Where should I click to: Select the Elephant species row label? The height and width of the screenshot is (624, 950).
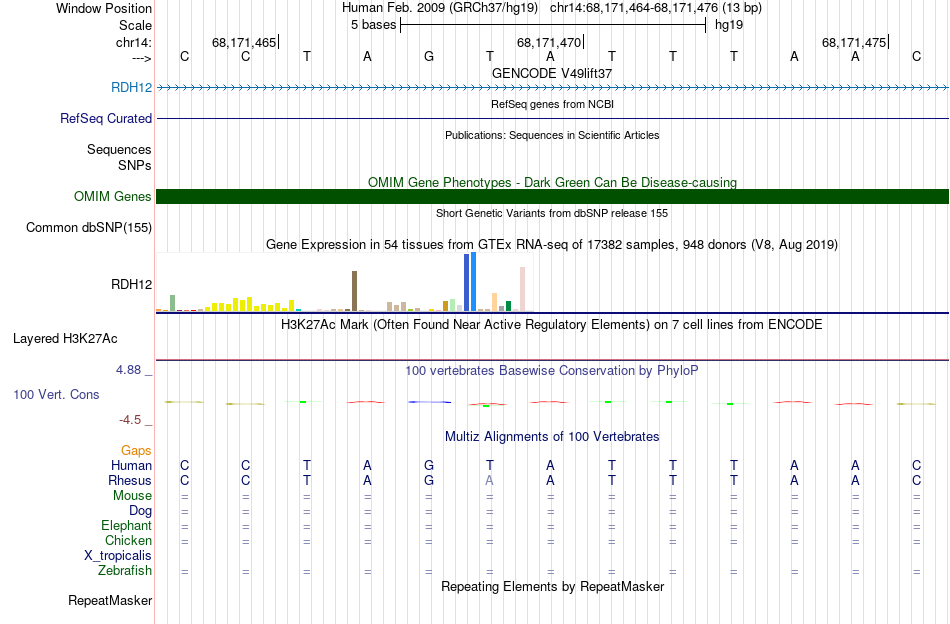126,525
